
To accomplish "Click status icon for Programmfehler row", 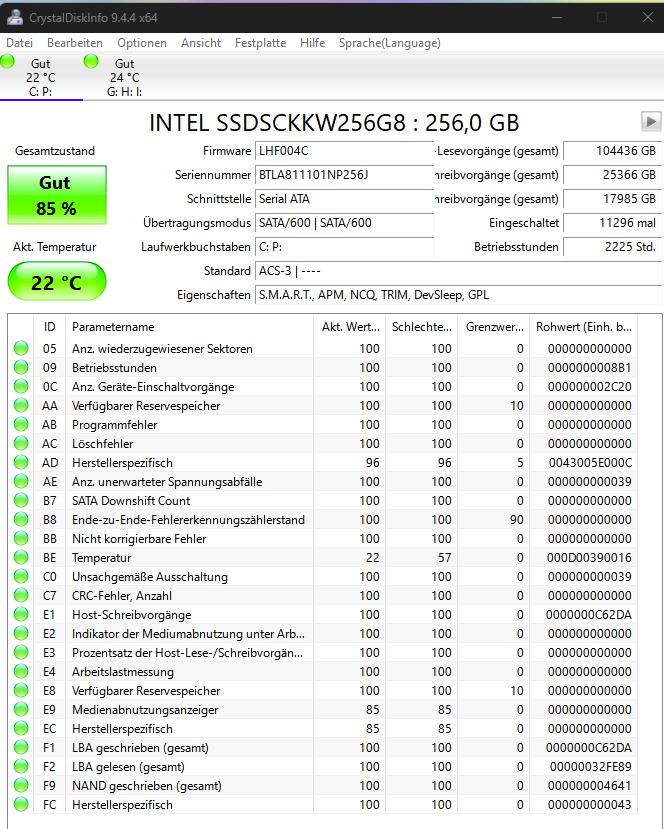I will (x=21, y=425).
